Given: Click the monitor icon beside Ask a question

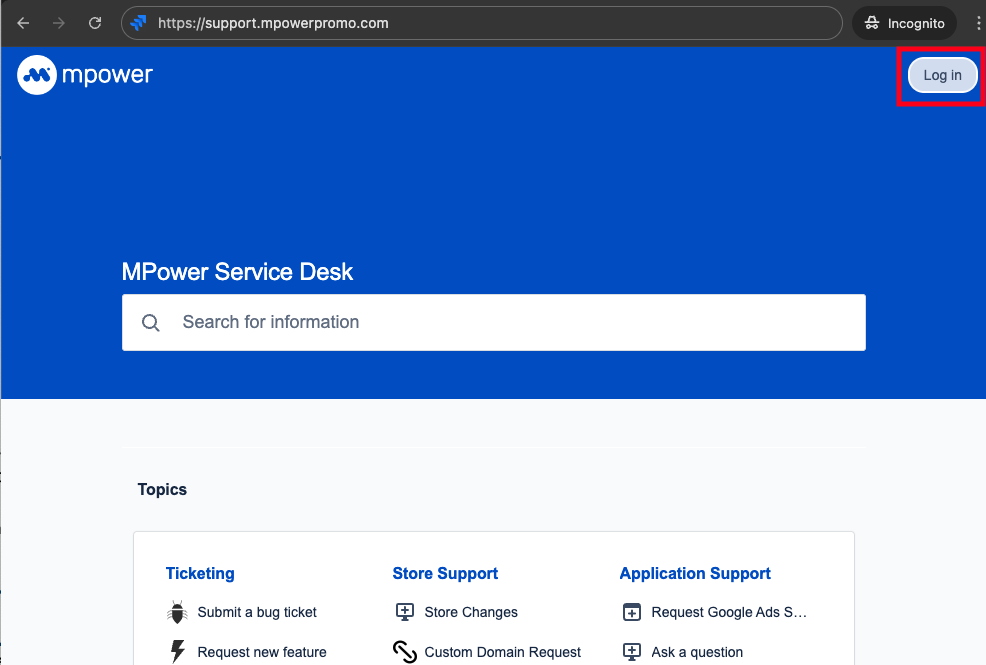Looking at the screenshot, I should (631, 652).
